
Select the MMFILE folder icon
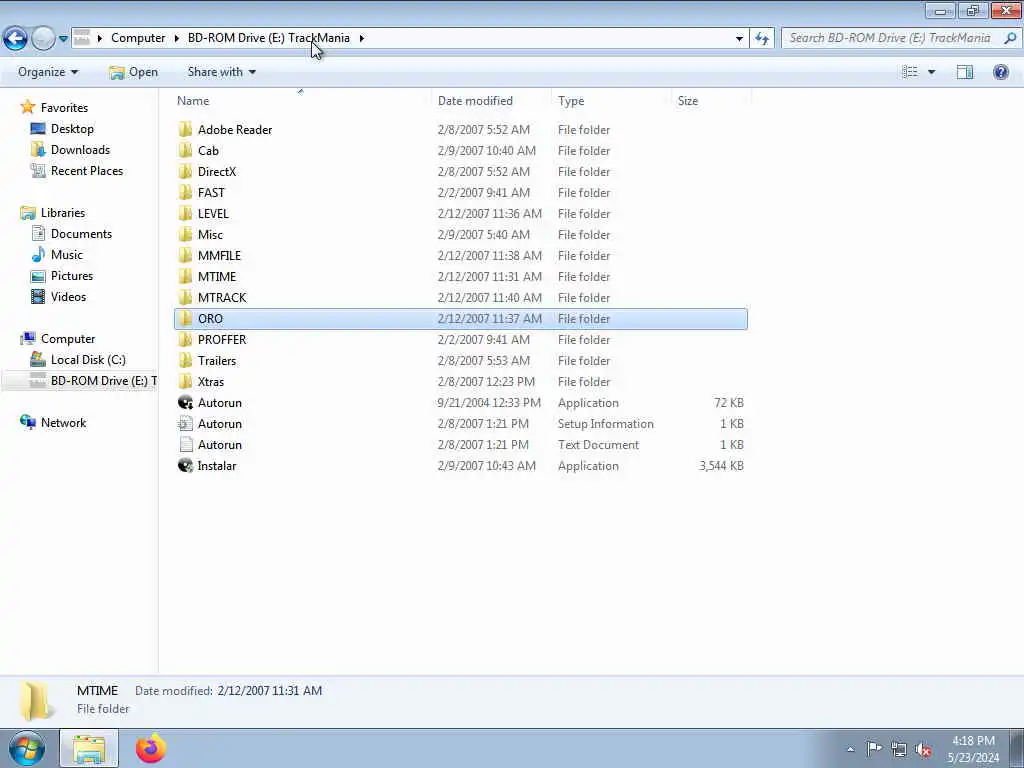185,255
